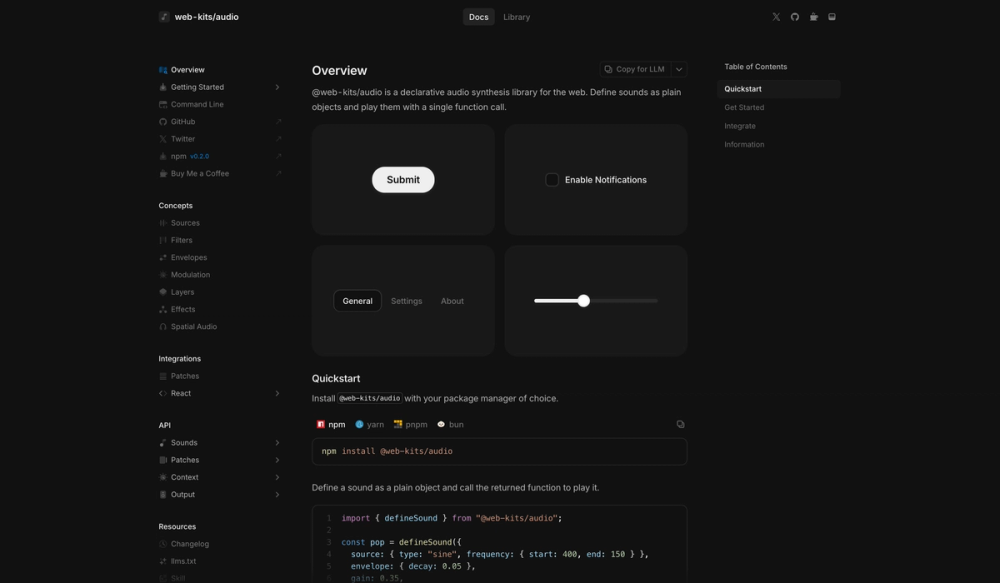Expand the Output section
Screen dimensions: 1000x583
click(277, 494)
